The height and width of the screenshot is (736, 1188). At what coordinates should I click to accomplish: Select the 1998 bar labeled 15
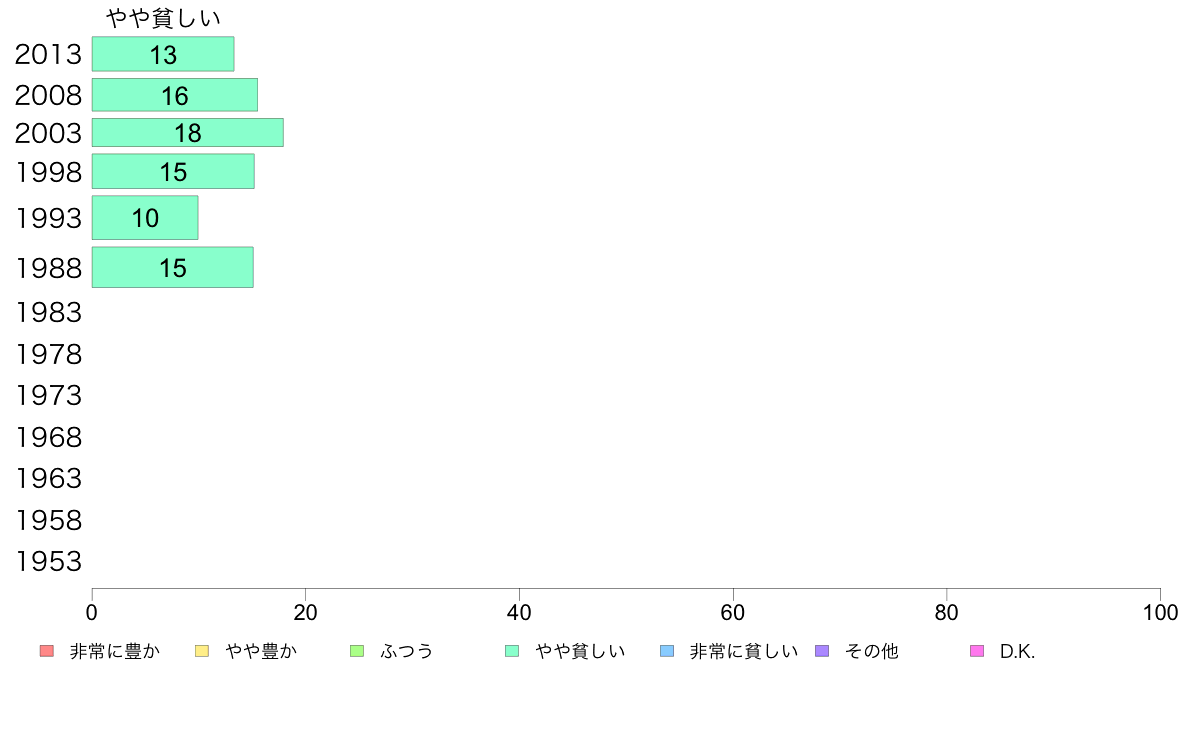click(x=174, y=171)
